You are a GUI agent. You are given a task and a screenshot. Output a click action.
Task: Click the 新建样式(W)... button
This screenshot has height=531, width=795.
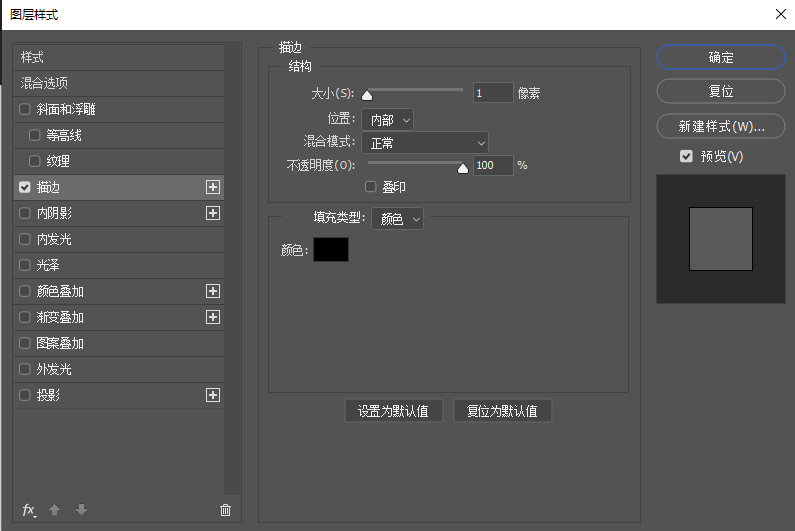[721, 126]
